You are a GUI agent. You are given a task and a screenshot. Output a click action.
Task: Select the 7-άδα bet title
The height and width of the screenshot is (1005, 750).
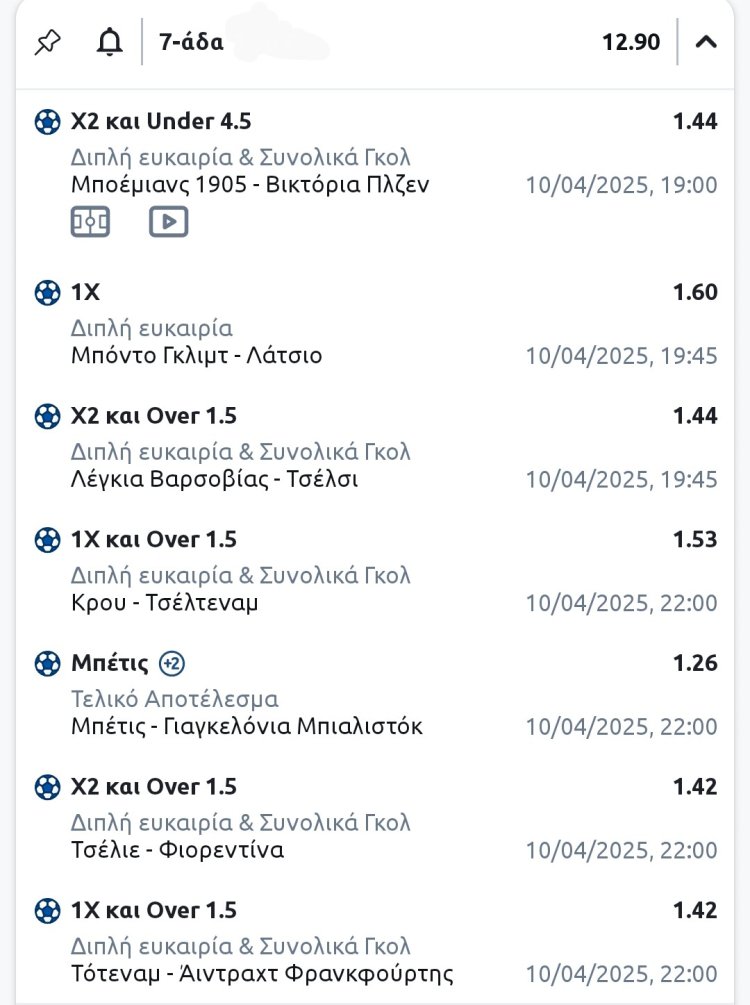191,42
